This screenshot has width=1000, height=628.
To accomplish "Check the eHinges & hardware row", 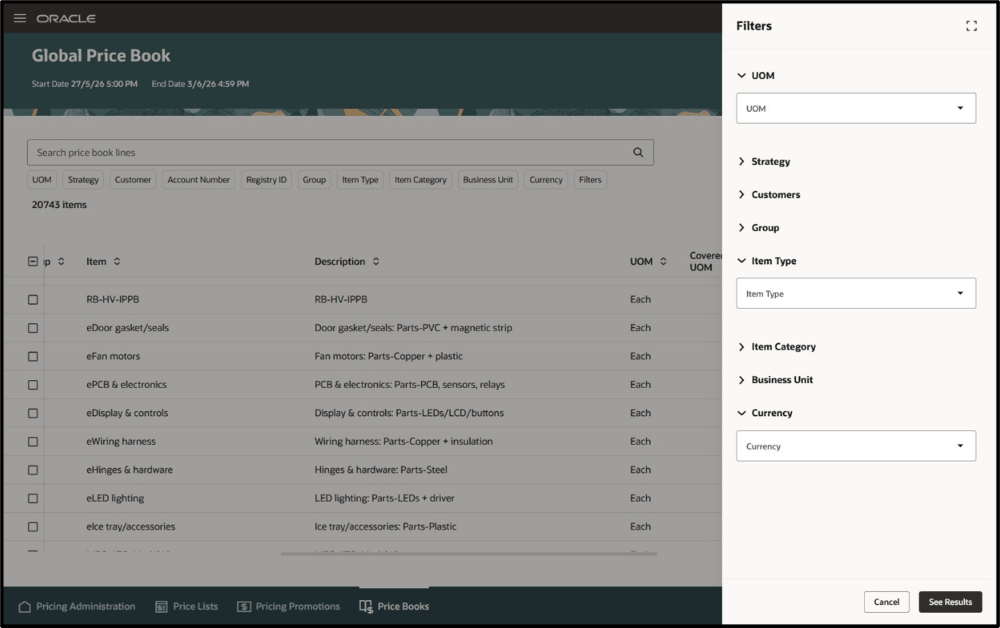I will (x=33, y=470).
